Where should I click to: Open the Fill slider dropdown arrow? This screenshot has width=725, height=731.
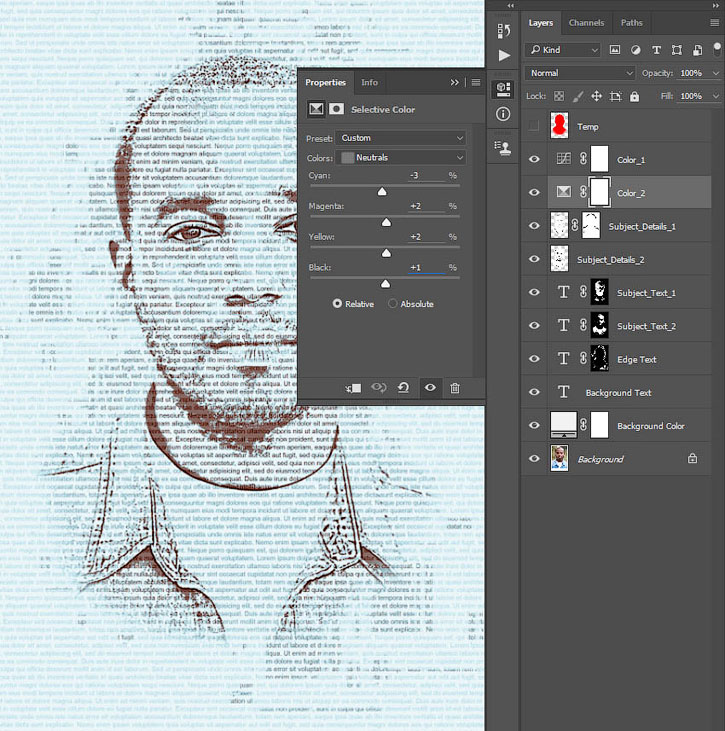tap(715, 97)
